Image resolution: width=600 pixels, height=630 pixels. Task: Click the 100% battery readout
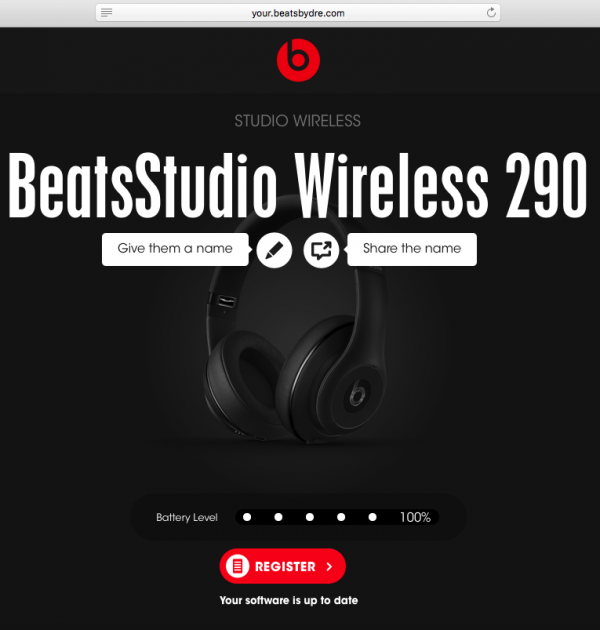415,518
